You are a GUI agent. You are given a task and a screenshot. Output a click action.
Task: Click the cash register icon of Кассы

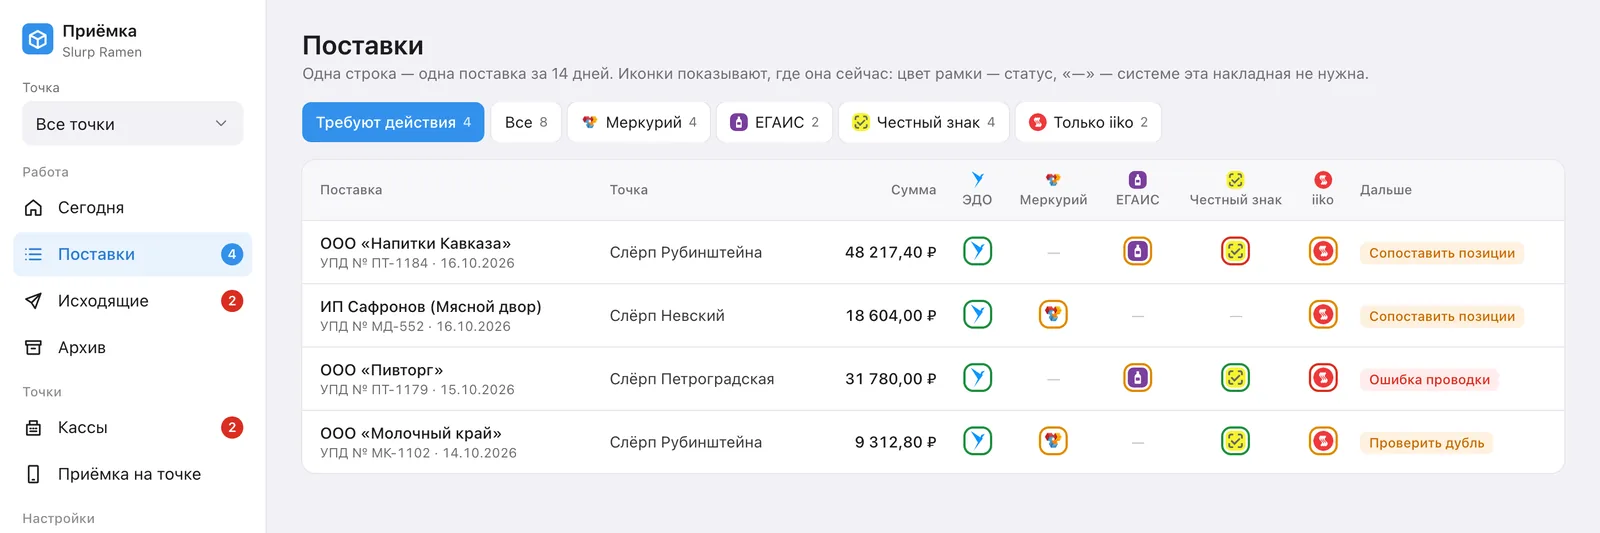tap(33, 427)
